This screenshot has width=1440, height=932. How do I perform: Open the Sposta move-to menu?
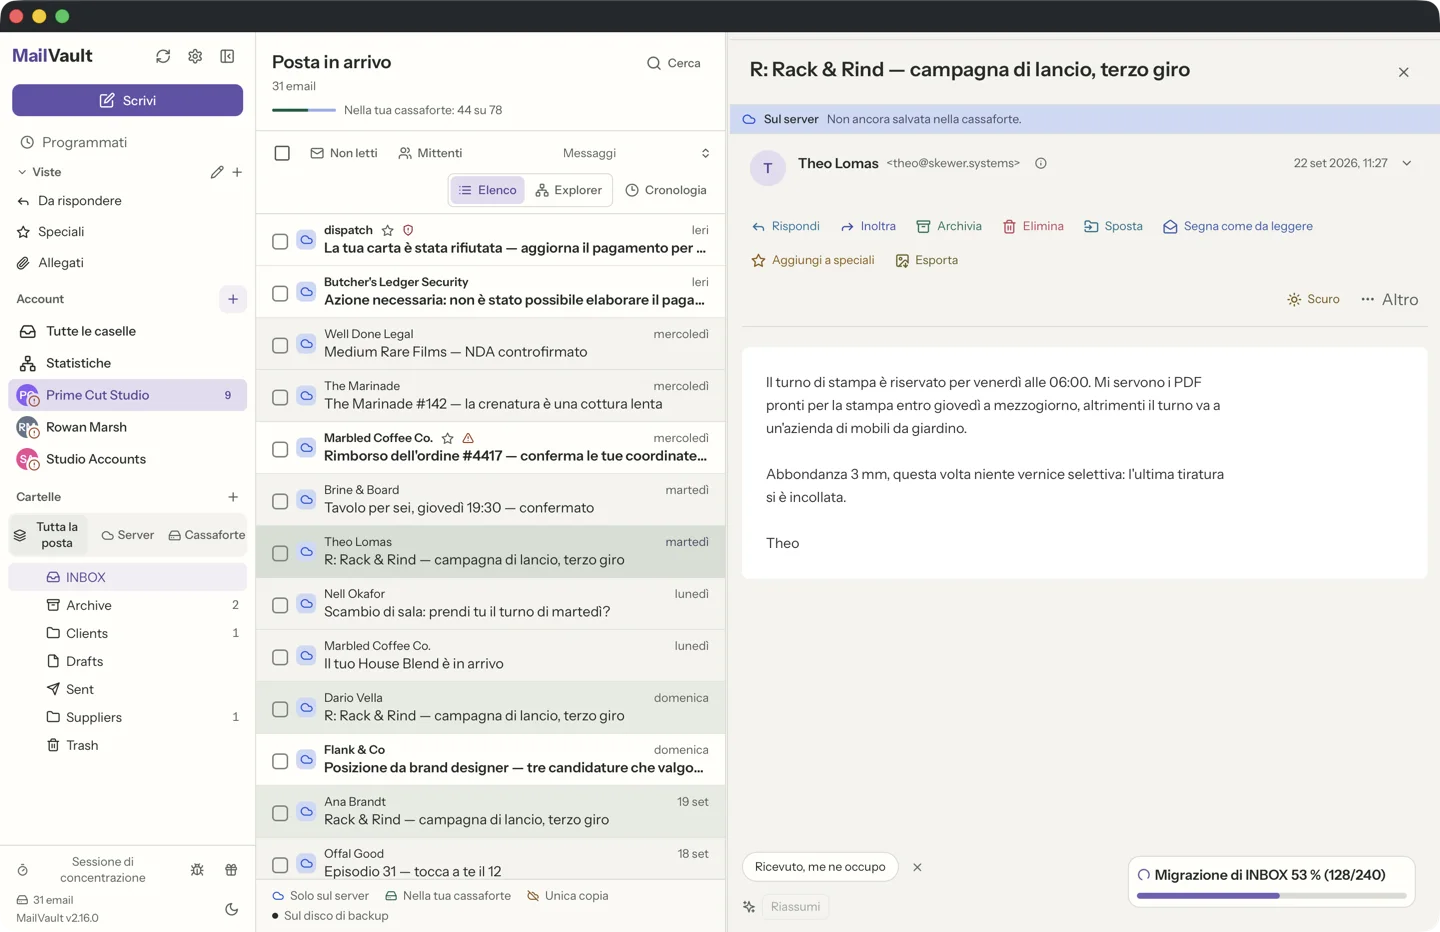[1113, 226]
